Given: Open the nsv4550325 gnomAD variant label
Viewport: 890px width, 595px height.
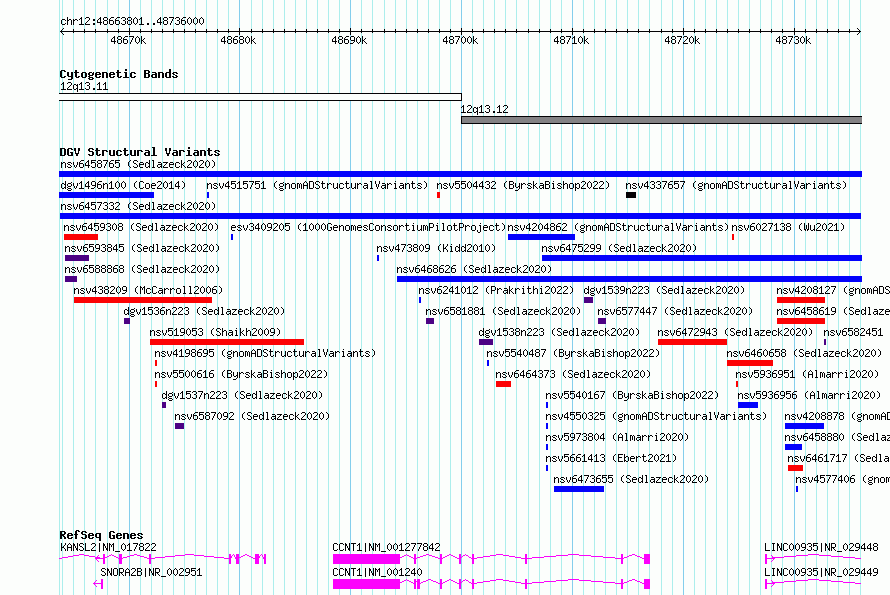Looking at the screenshot, I should pyautogui.click(x=656, y=416).
